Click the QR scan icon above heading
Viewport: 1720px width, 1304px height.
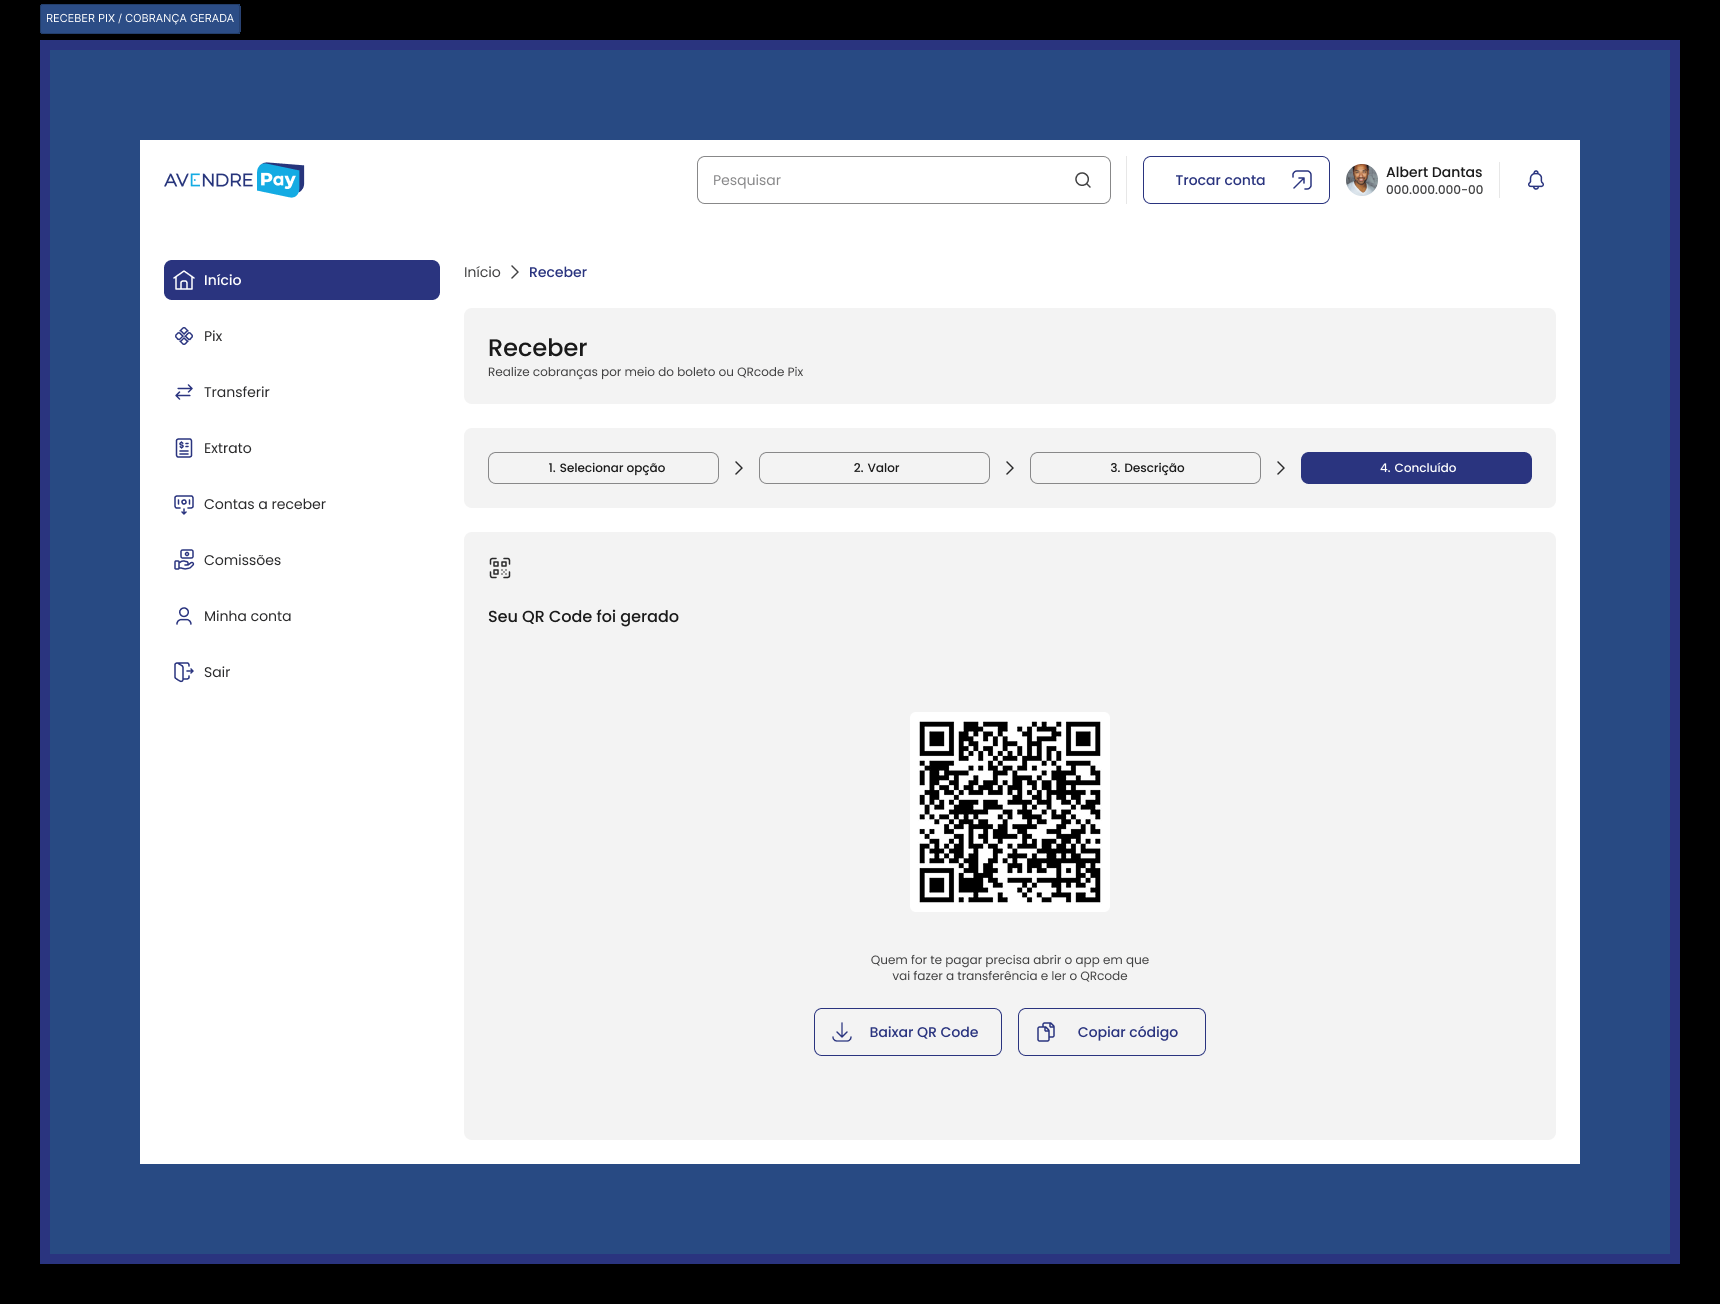pos(500,568)
